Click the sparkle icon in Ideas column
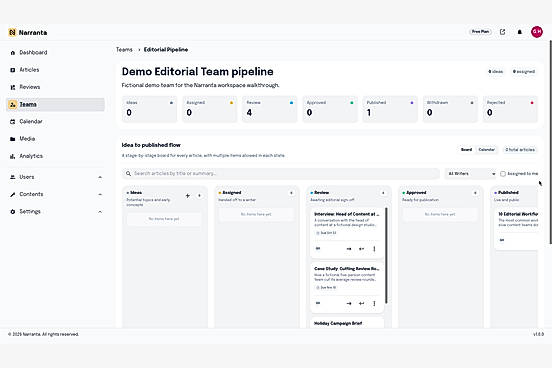 click(x=188, y=195)
